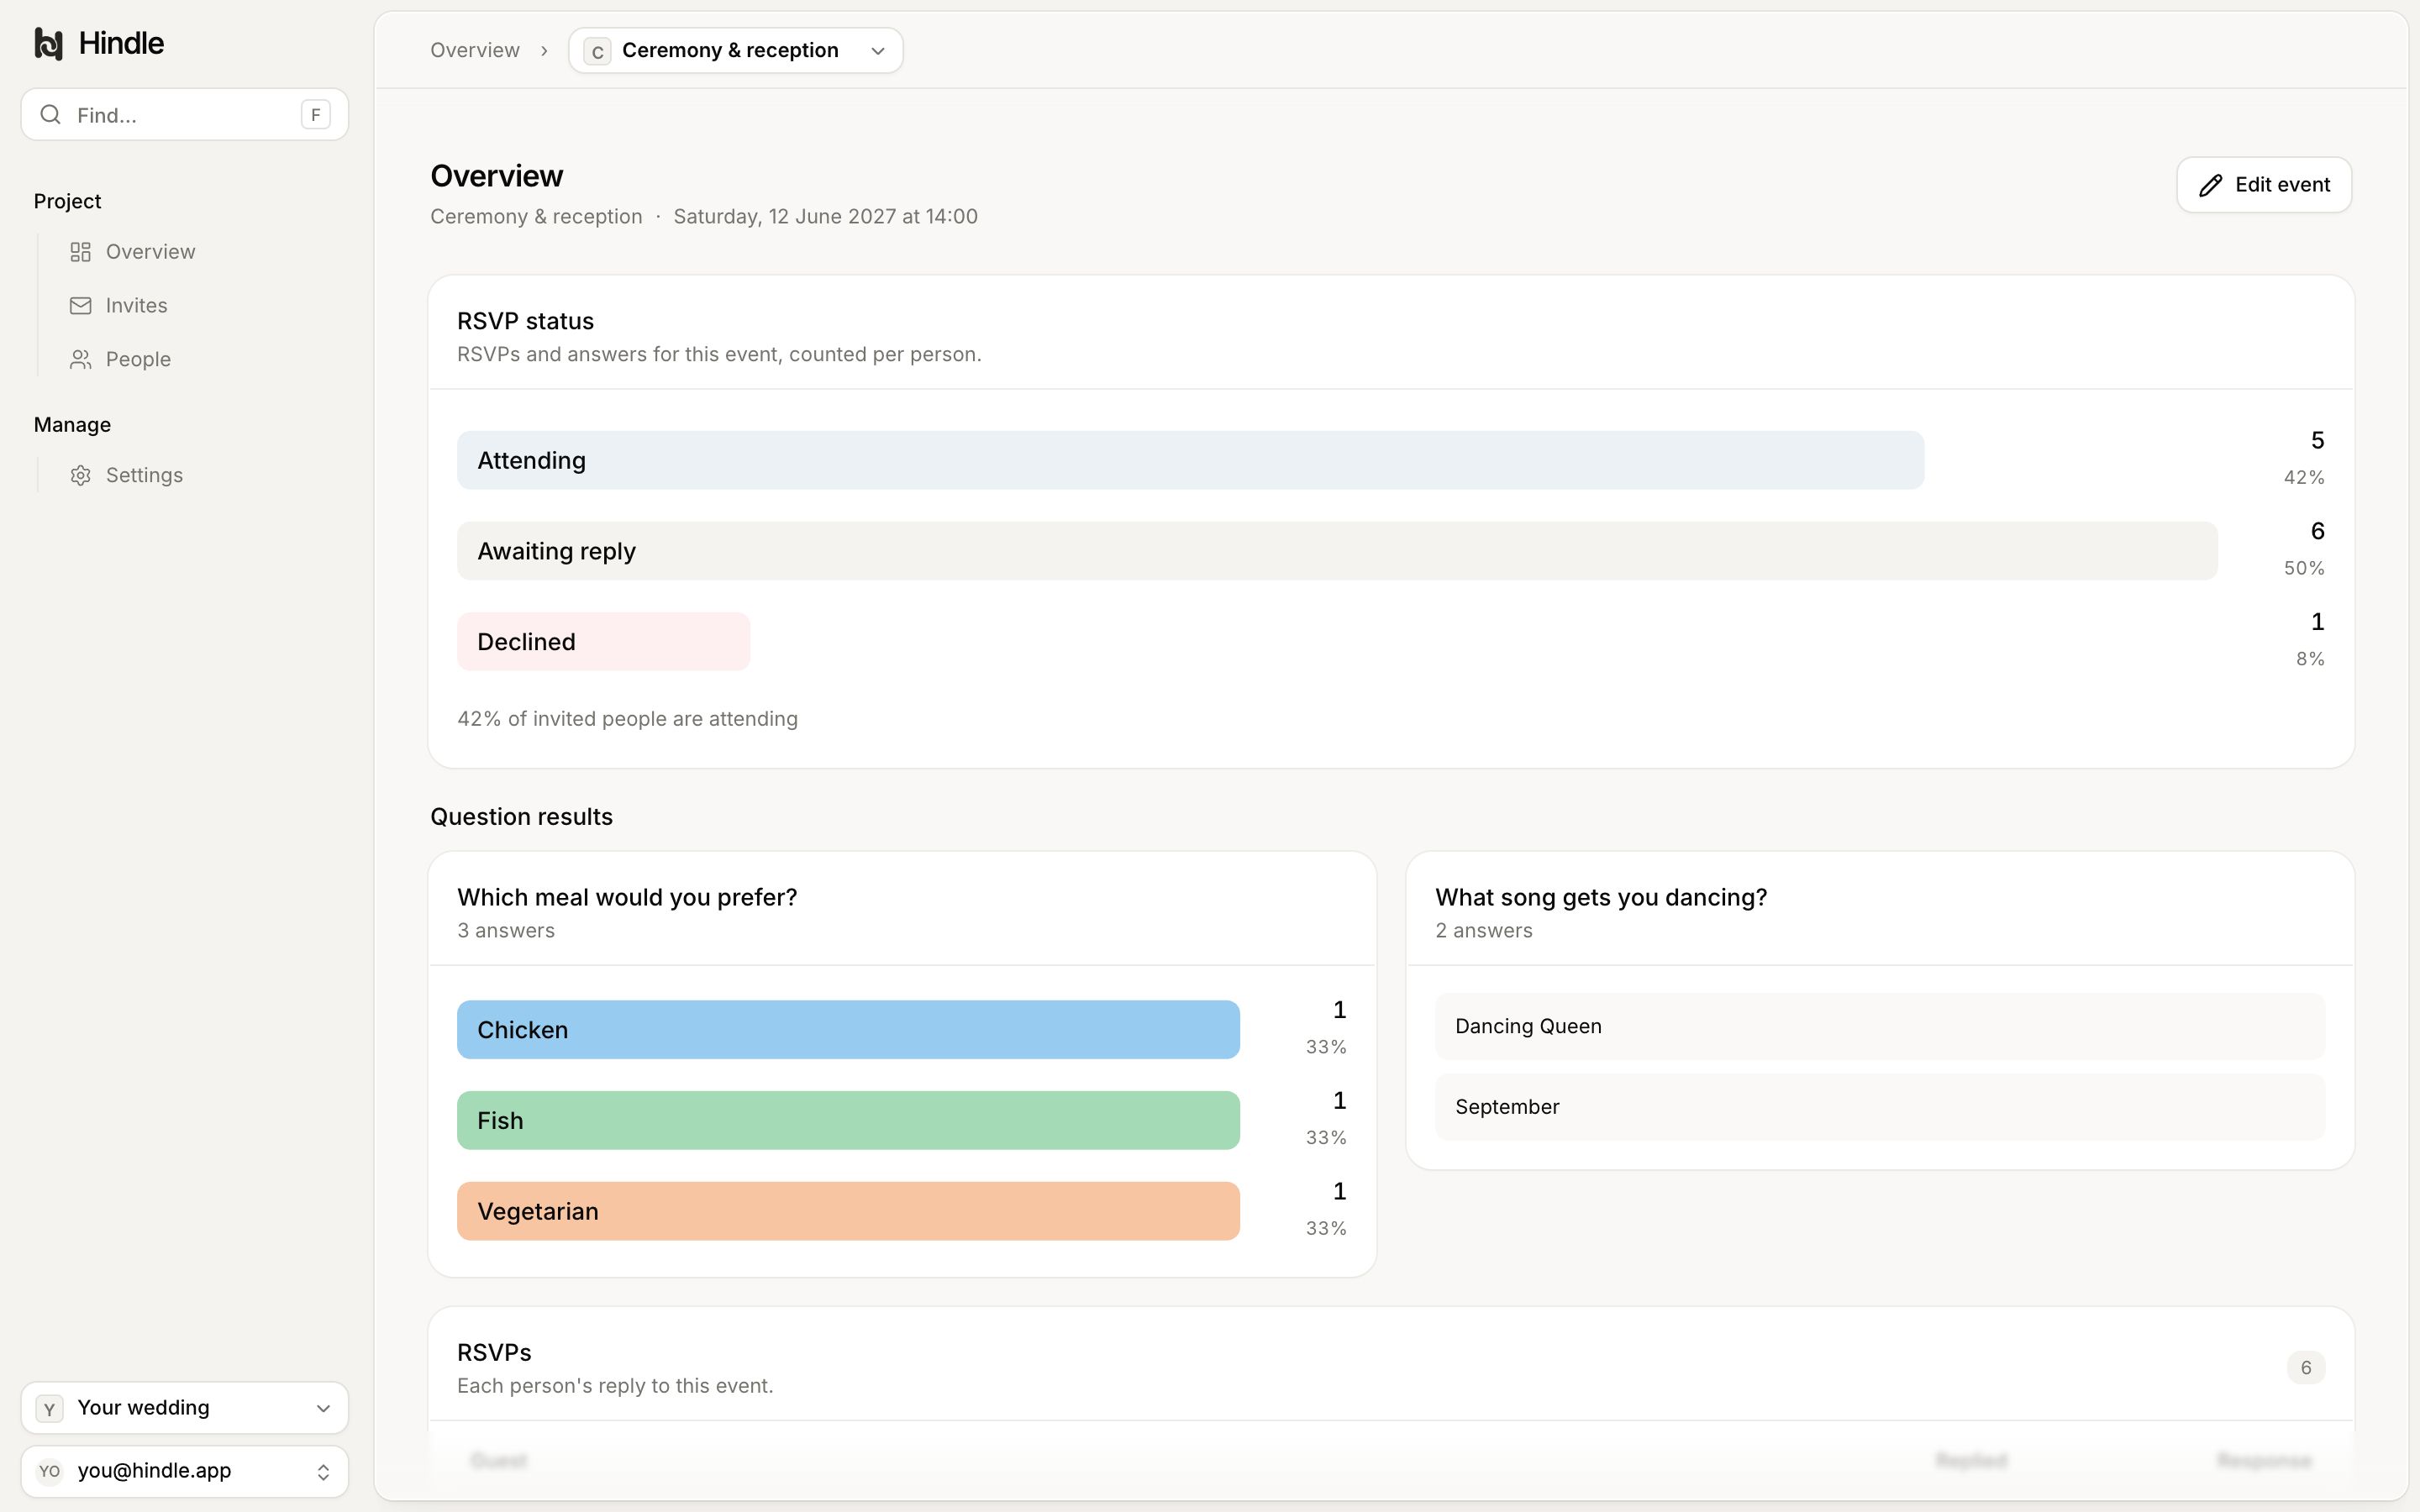Image resolution: width=2420 pixels, height=1512 pixels.
Task: Click the orange Vegetarian bar
Action: [x=848, y=1212]
